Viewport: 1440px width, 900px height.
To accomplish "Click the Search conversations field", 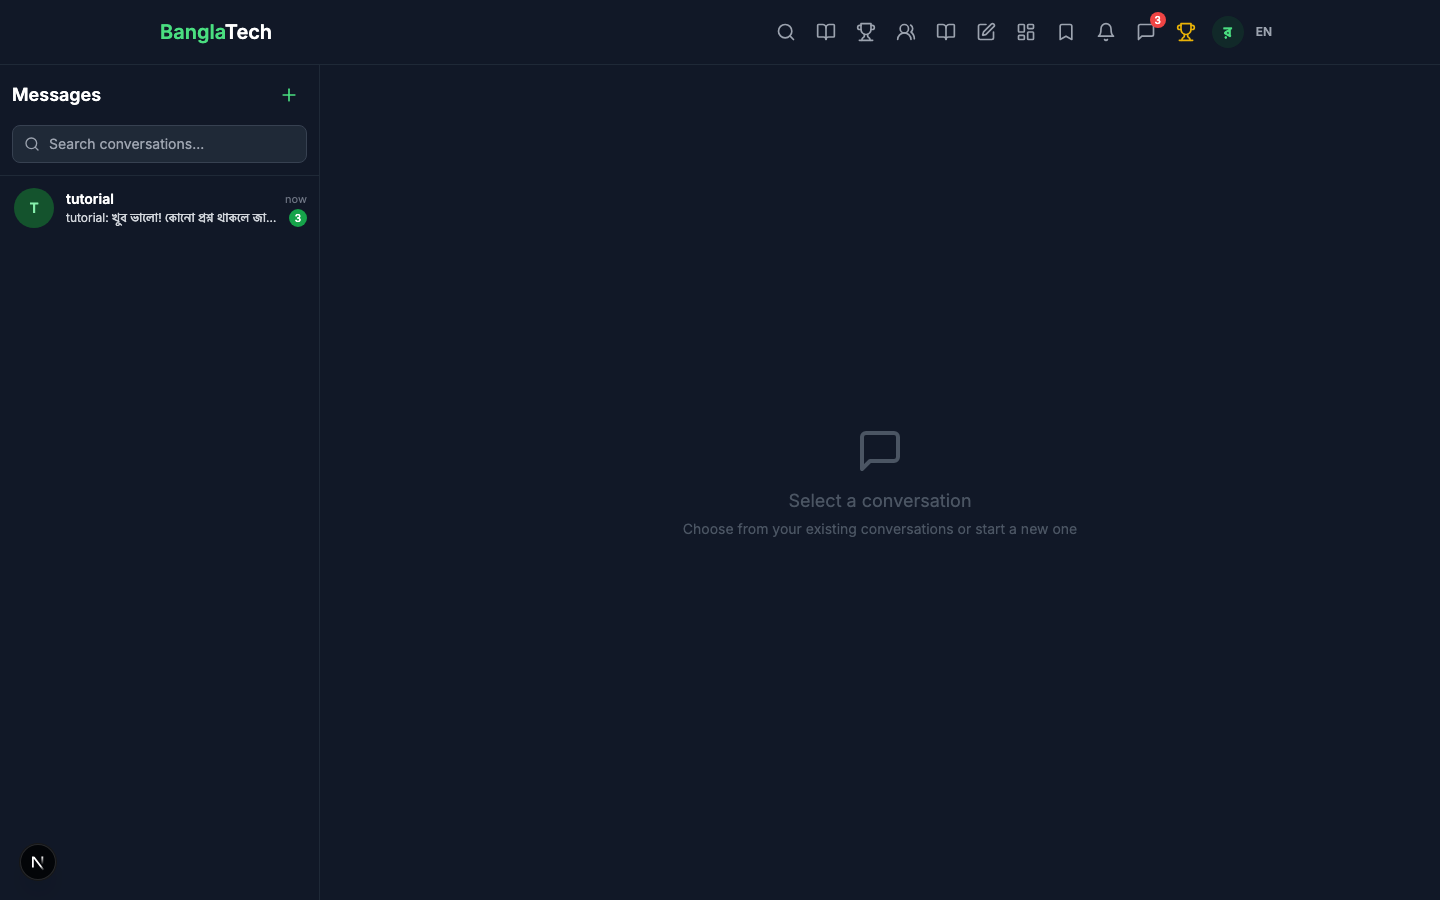I will 170,144.
